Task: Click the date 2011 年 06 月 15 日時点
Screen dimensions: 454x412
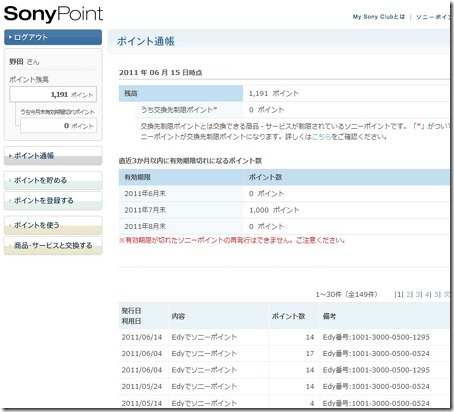Action: (x=160, y=73)
